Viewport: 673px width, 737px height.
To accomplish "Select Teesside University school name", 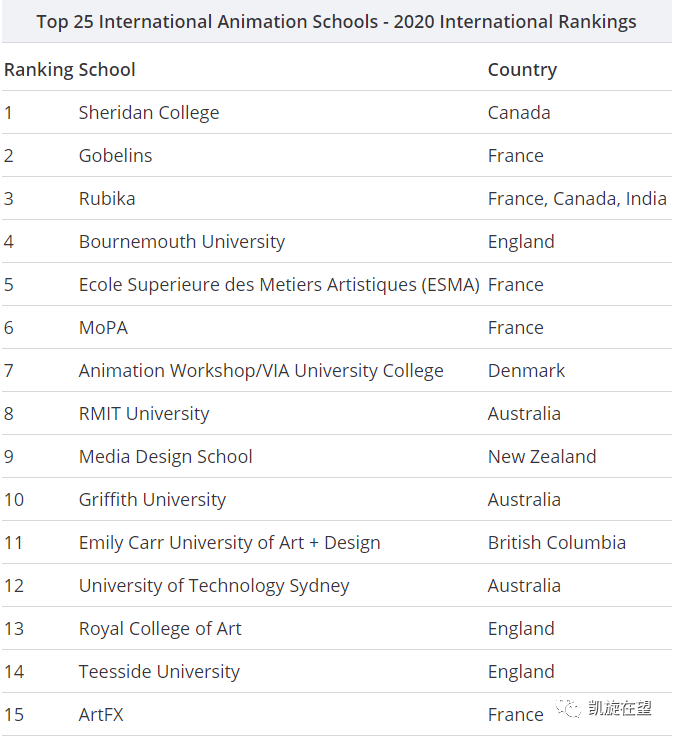I will 160,672.
